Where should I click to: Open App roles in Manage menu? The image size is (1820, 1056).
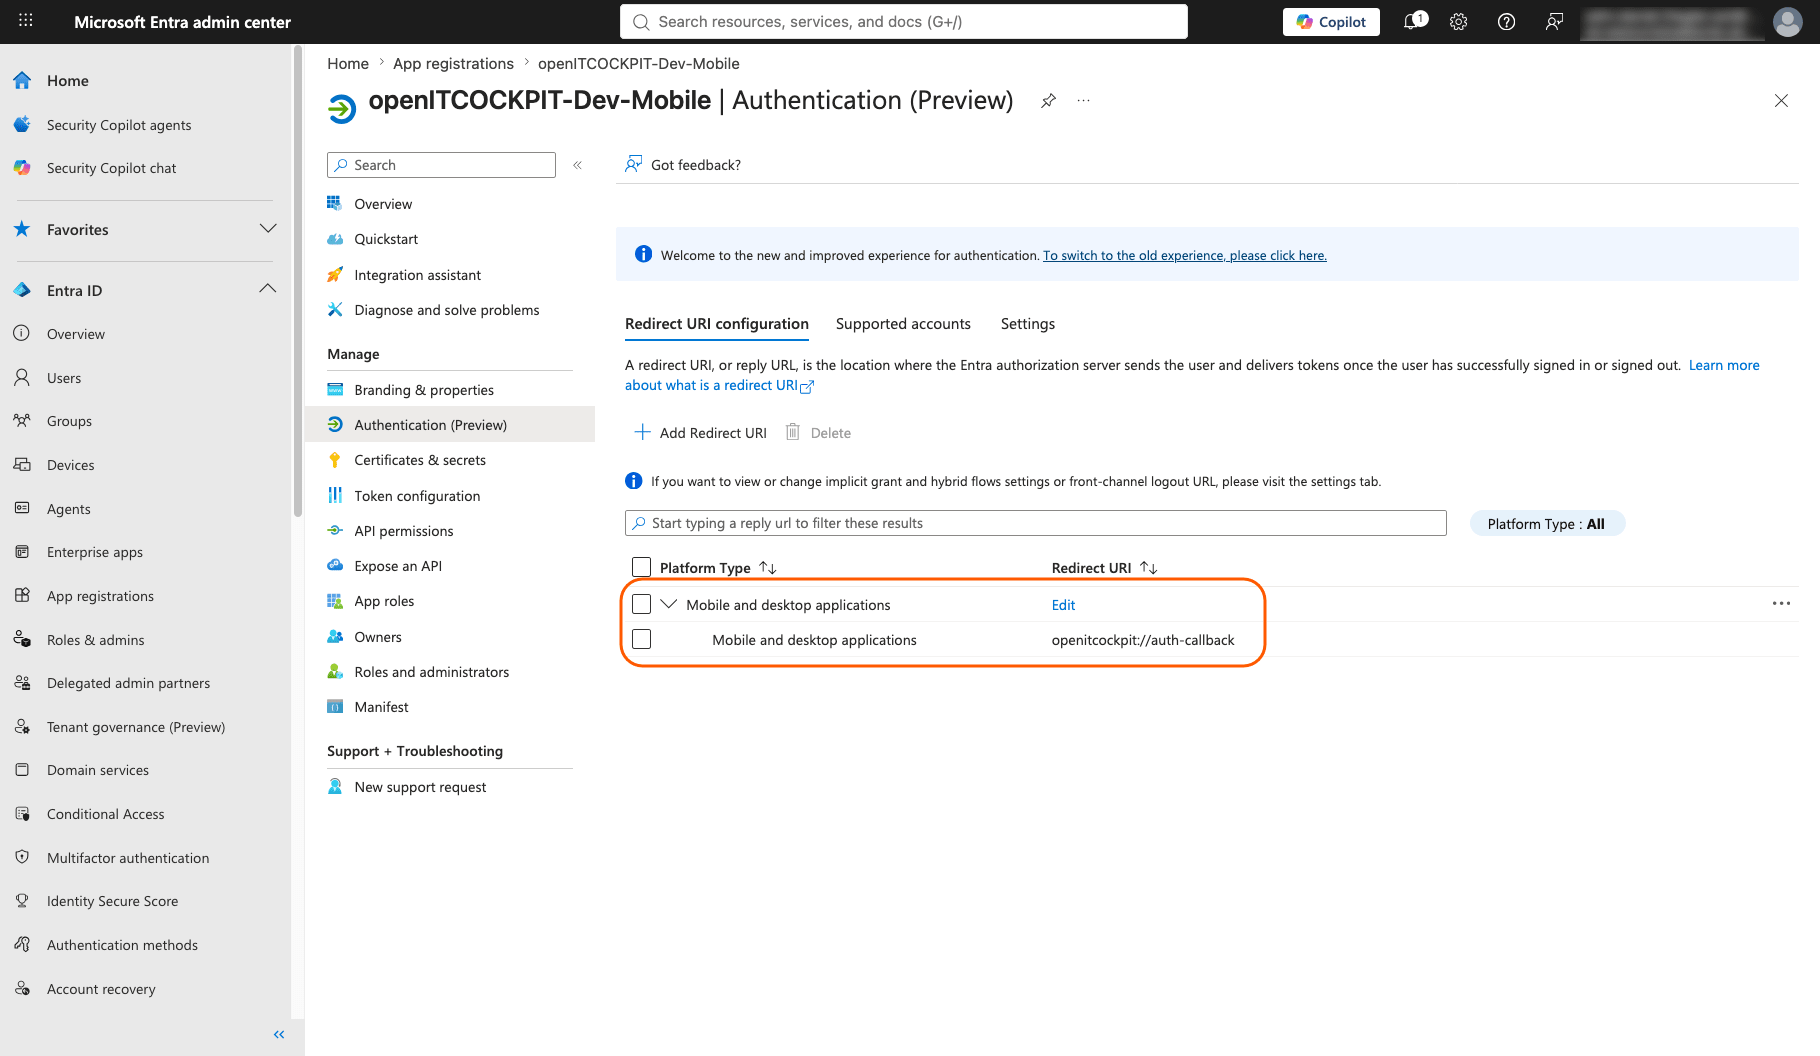tap(384, 601)
